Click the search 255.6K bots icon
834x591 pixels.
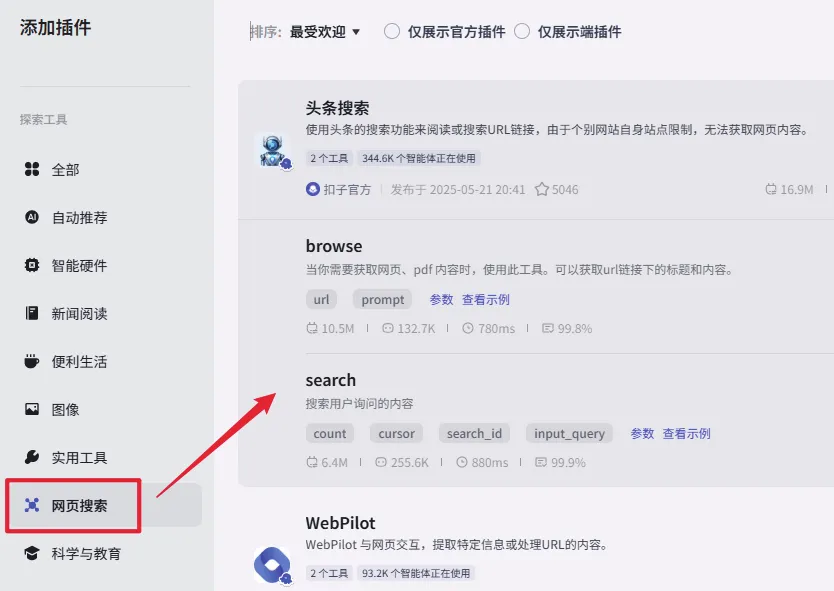click(381, 462)
